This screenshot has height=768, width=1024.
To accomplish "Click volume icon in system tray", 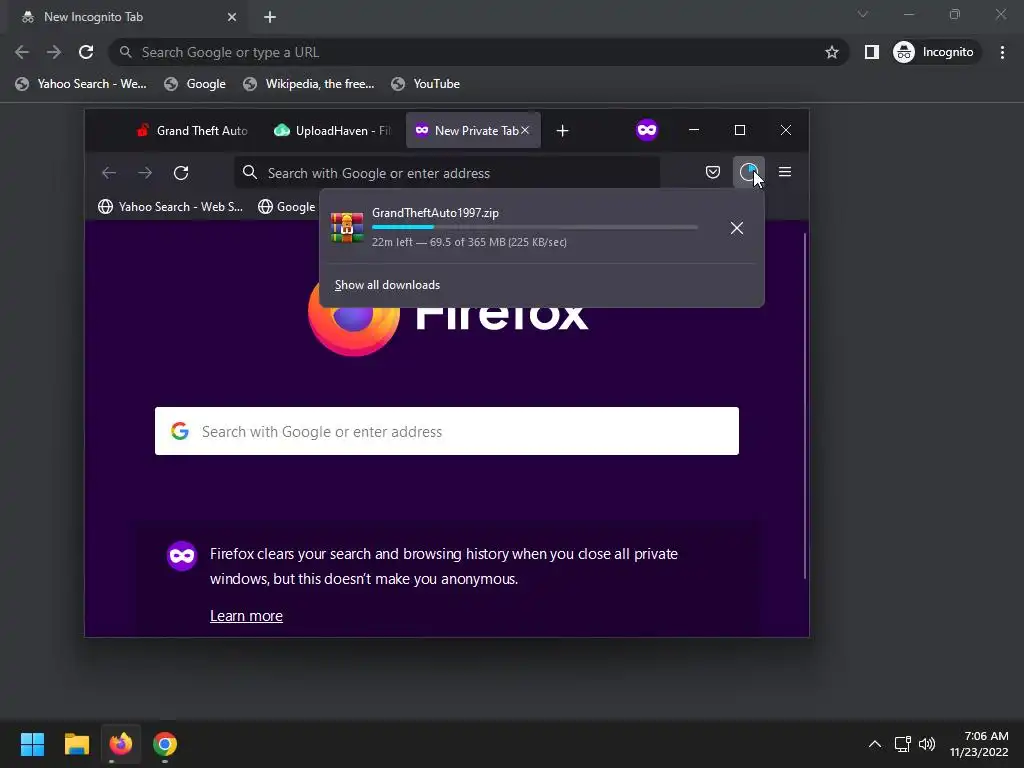I will point(927,744).
